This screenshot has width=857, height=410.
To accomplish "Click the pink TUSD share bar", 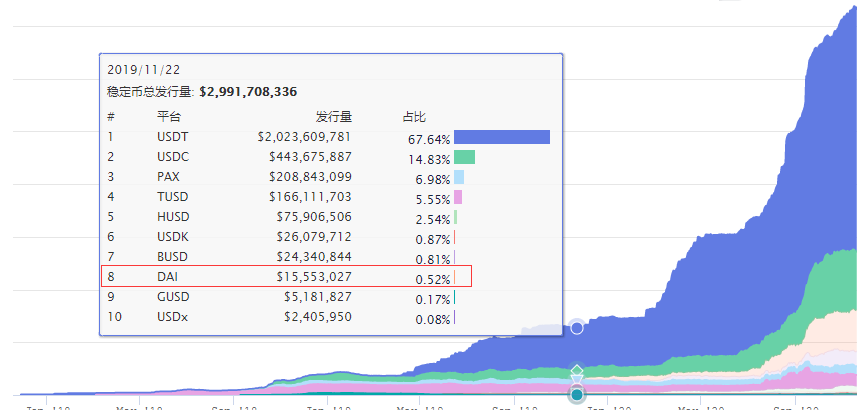I will tap(458, 197).
